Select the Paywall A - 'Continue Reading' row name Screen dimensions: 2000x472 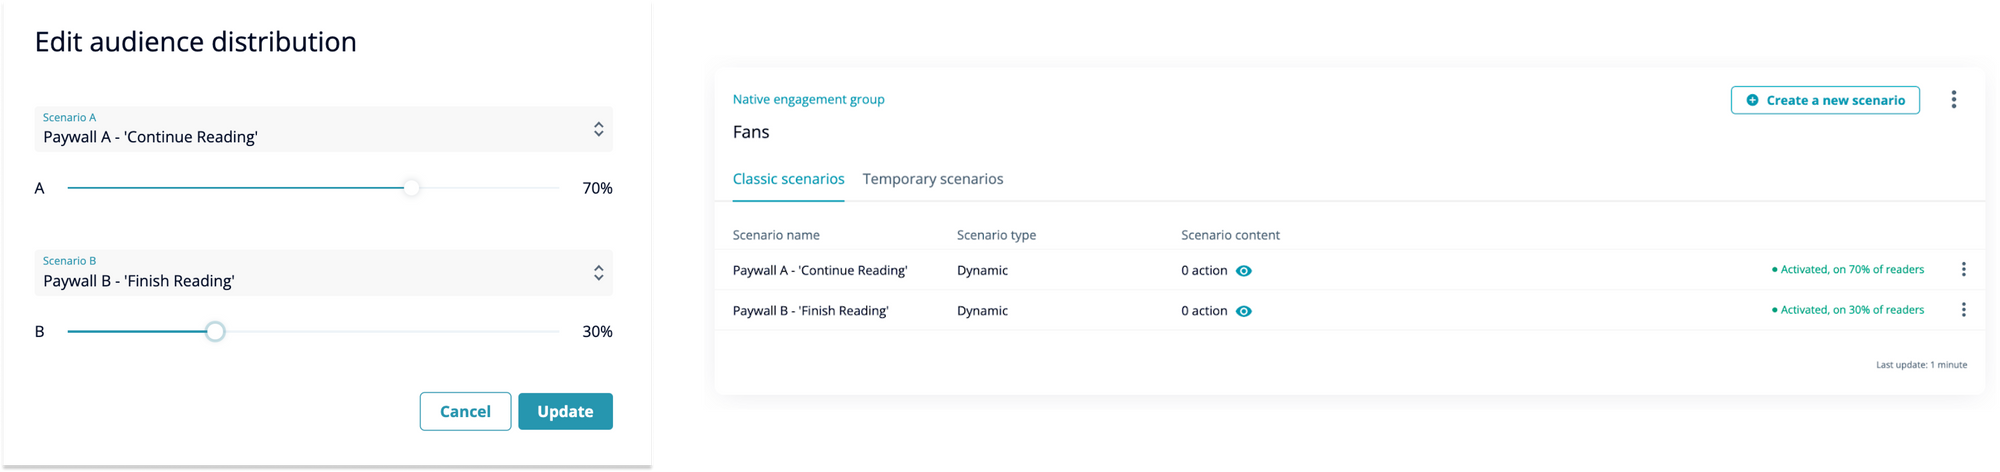pyautogui.click(x=820, y=270)
